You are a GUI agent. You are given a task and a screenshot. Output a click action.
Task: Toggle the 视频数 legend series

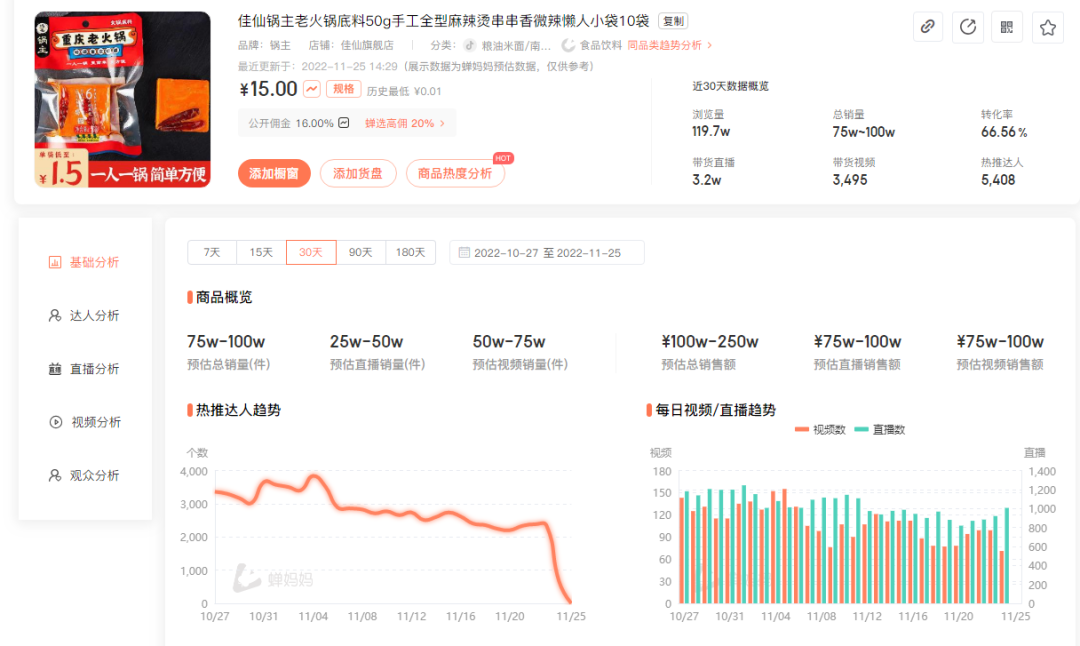pos(820,429)
